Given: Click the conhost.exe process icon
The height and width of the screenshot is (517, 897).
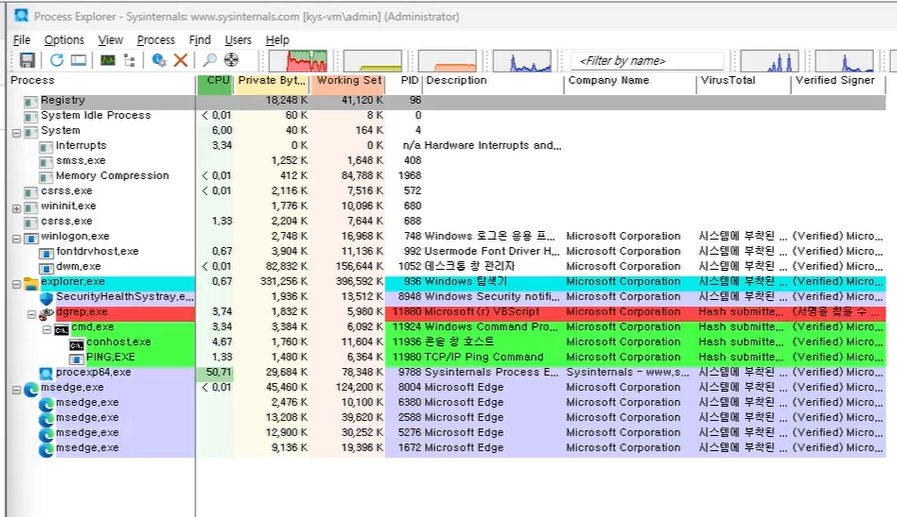Looking at the screenshot, I should coord(76,344).
